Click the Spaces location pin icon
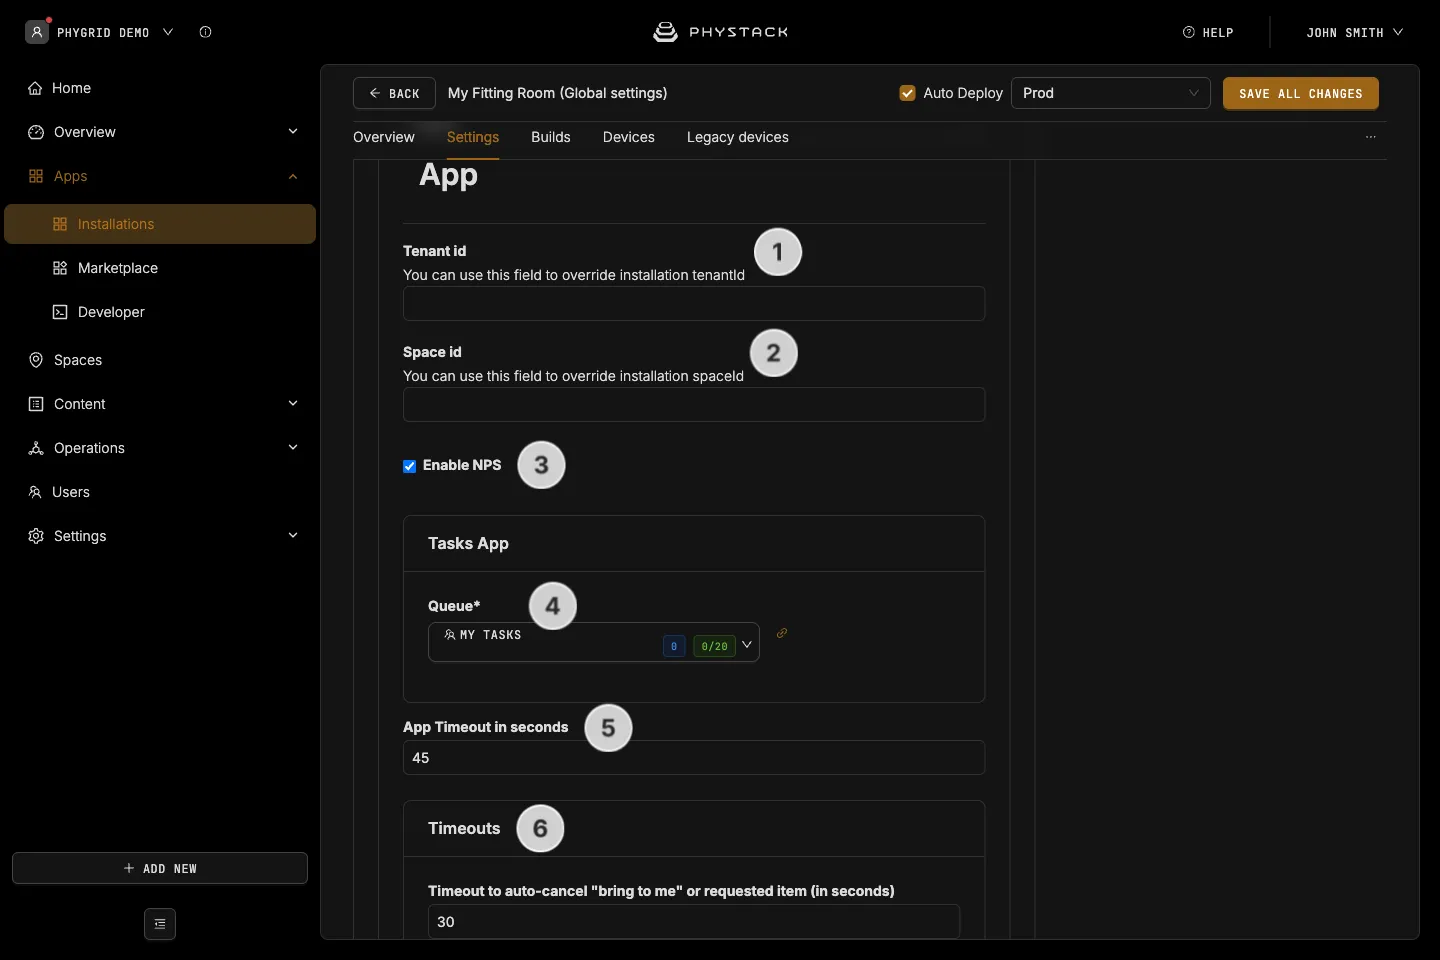This screenshot has height=960, width=1440. tap(36, 360)
